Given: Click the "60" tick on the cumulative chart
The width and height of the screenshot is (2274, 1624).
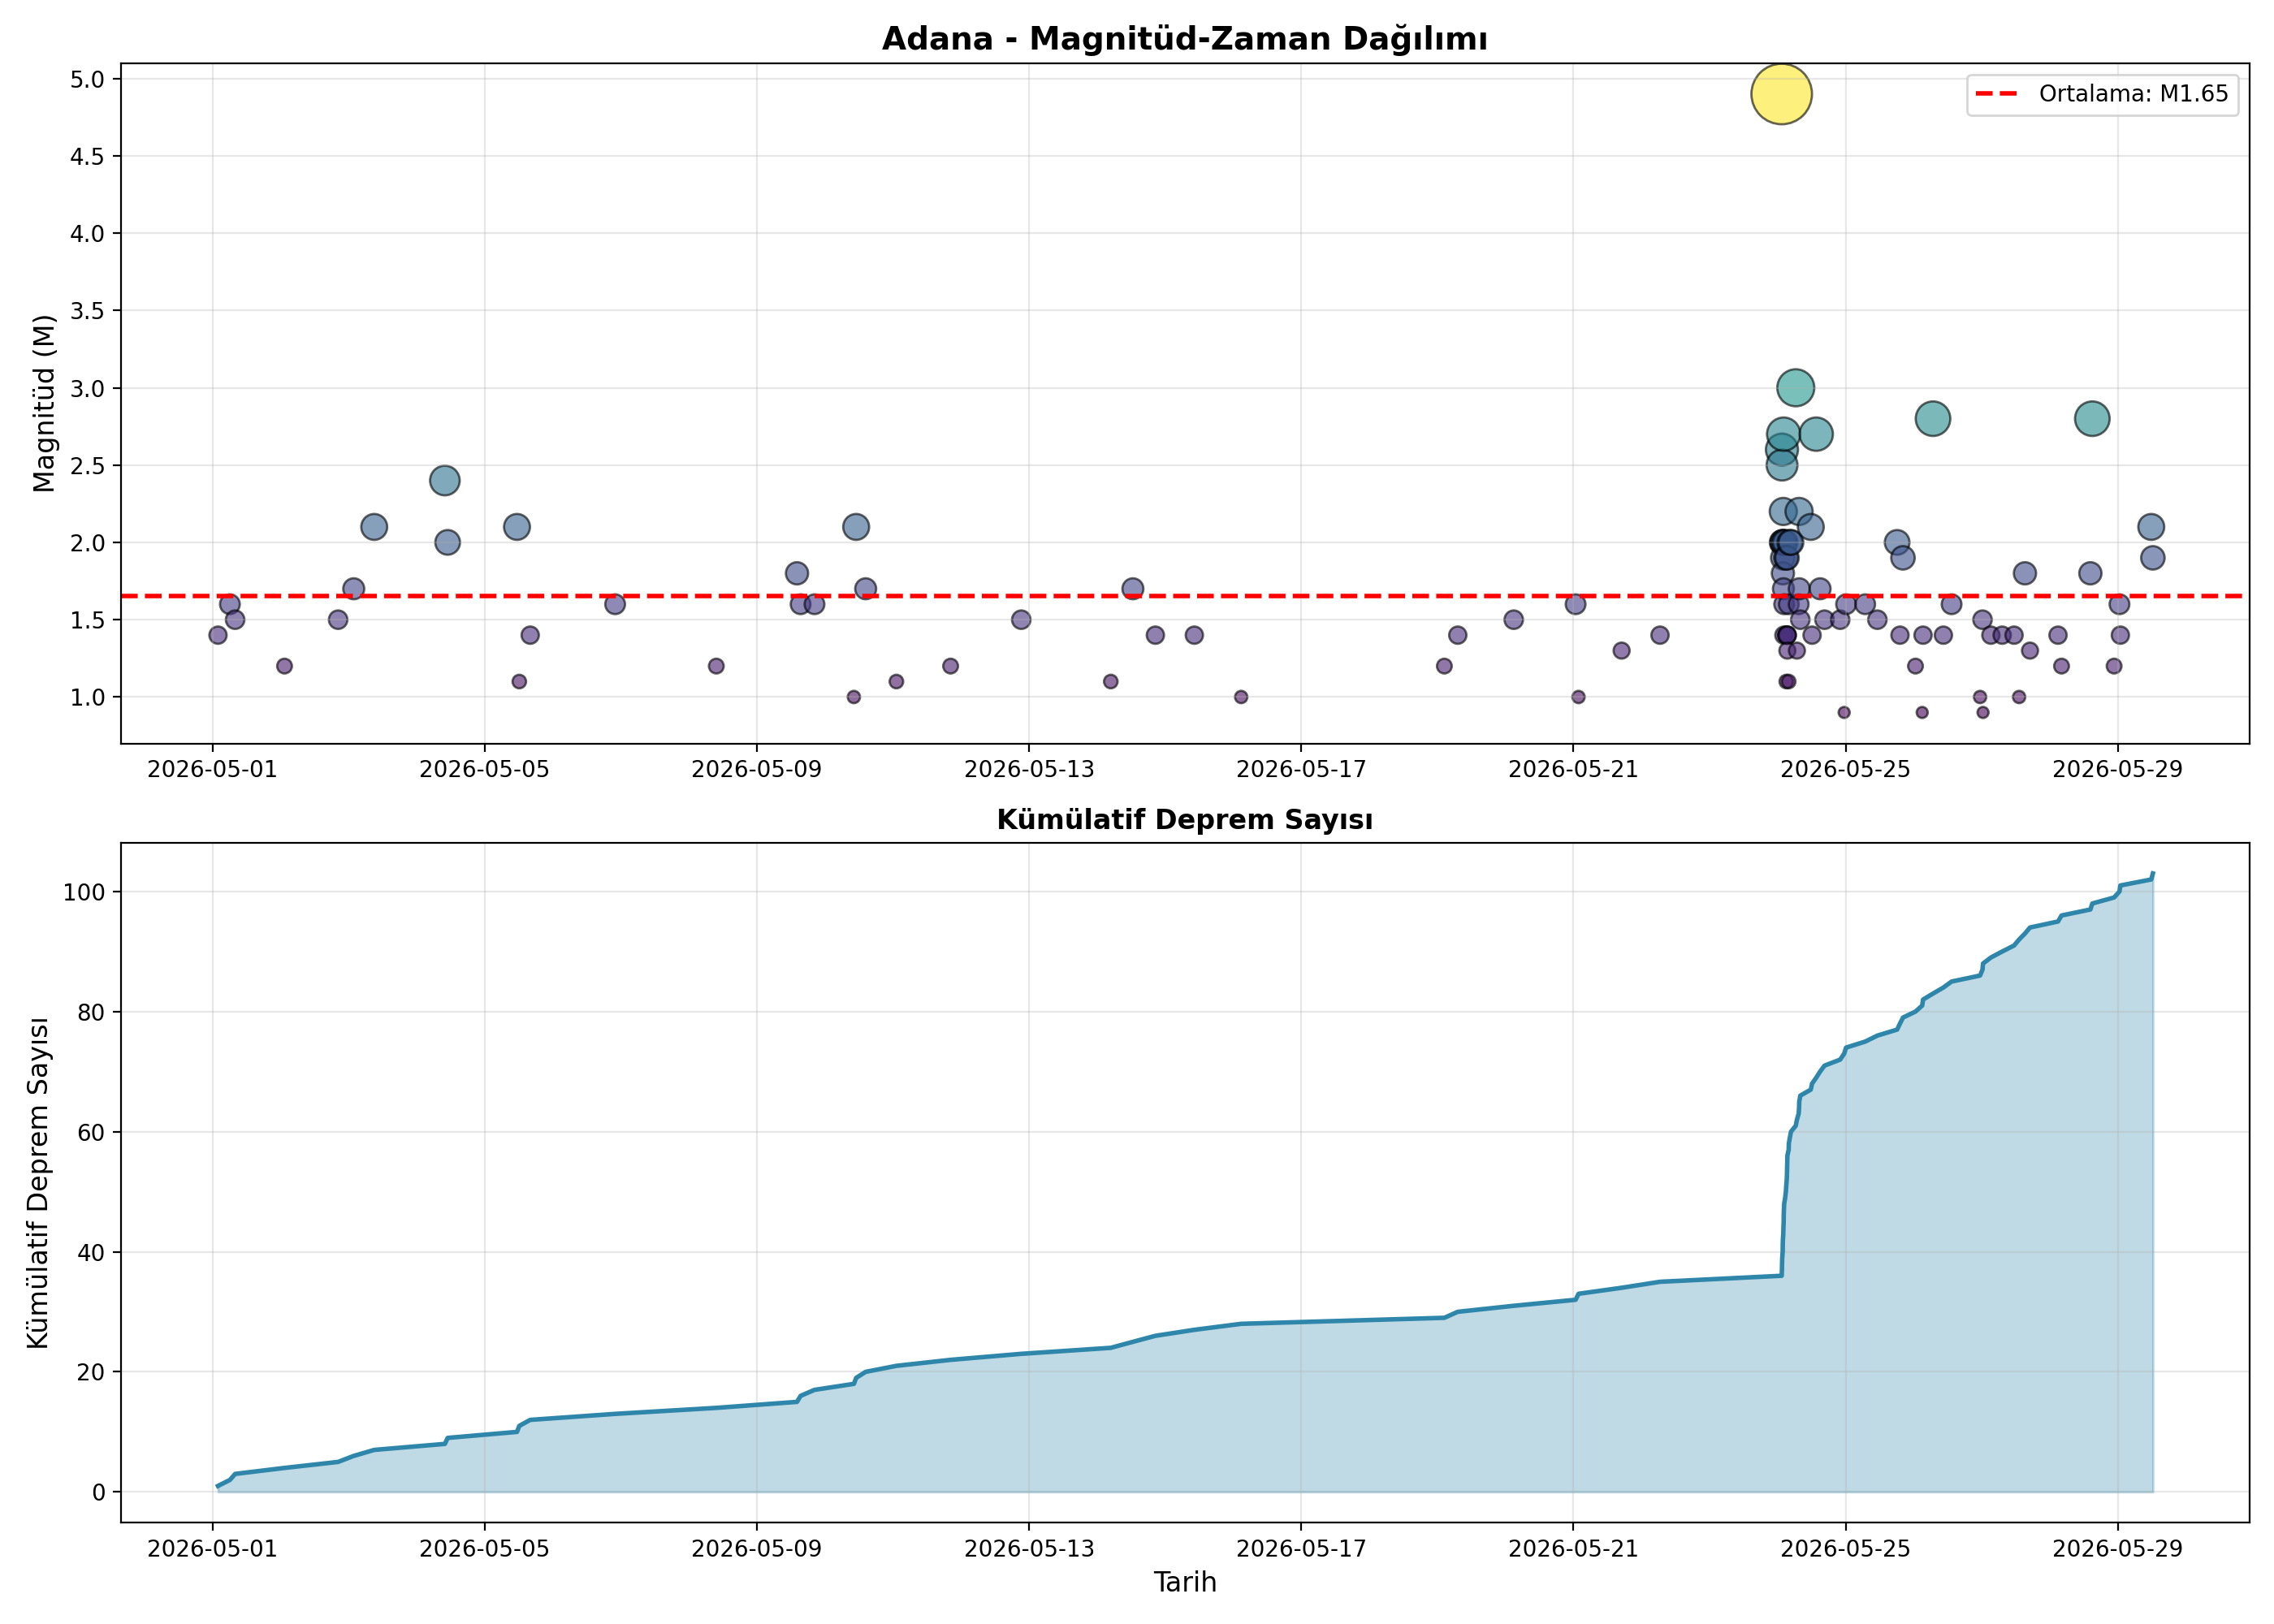Looking at the screenshot, I should [x=91, y=1132].
